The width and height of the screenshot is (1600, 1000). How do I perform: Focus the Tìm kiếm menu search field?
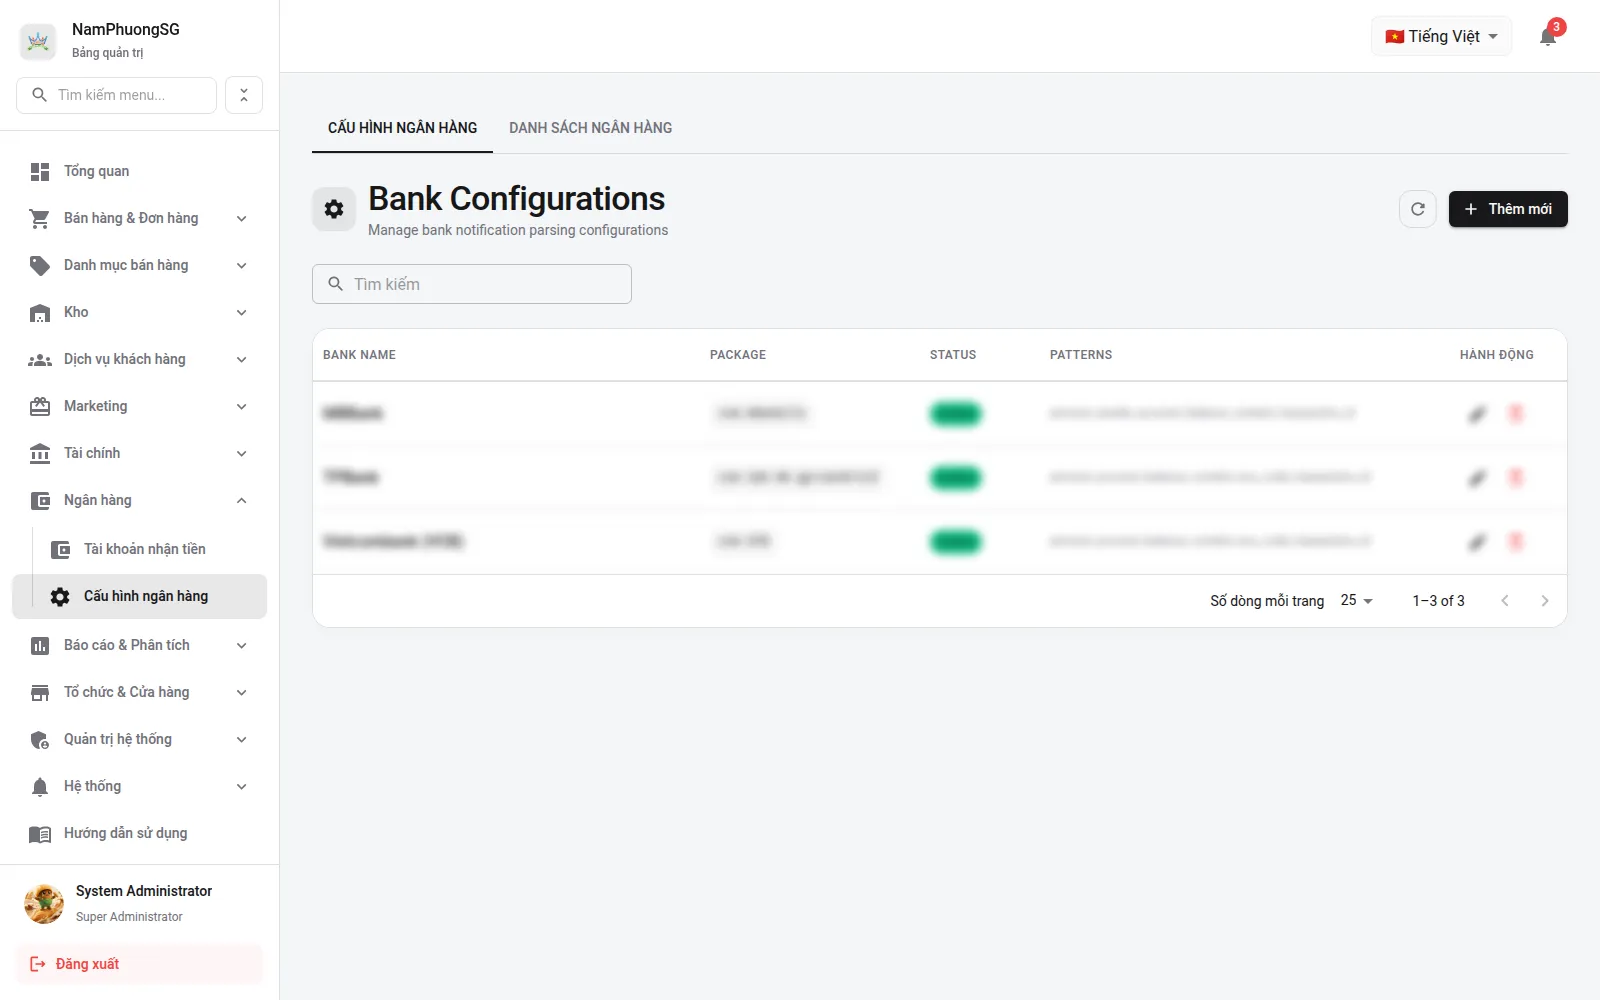coord(116,95)
